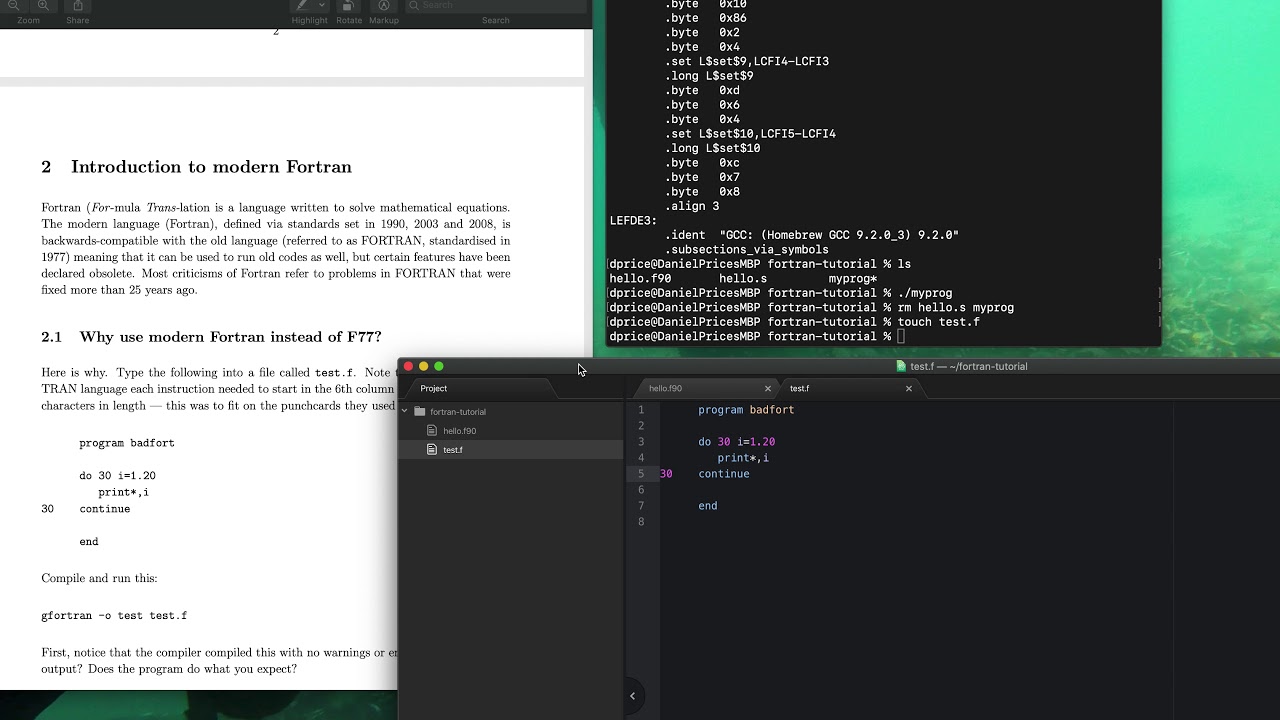Click 'program badfort' in the editor
The height and width of the screenshot is (720, 1280).
pos(746,410)
